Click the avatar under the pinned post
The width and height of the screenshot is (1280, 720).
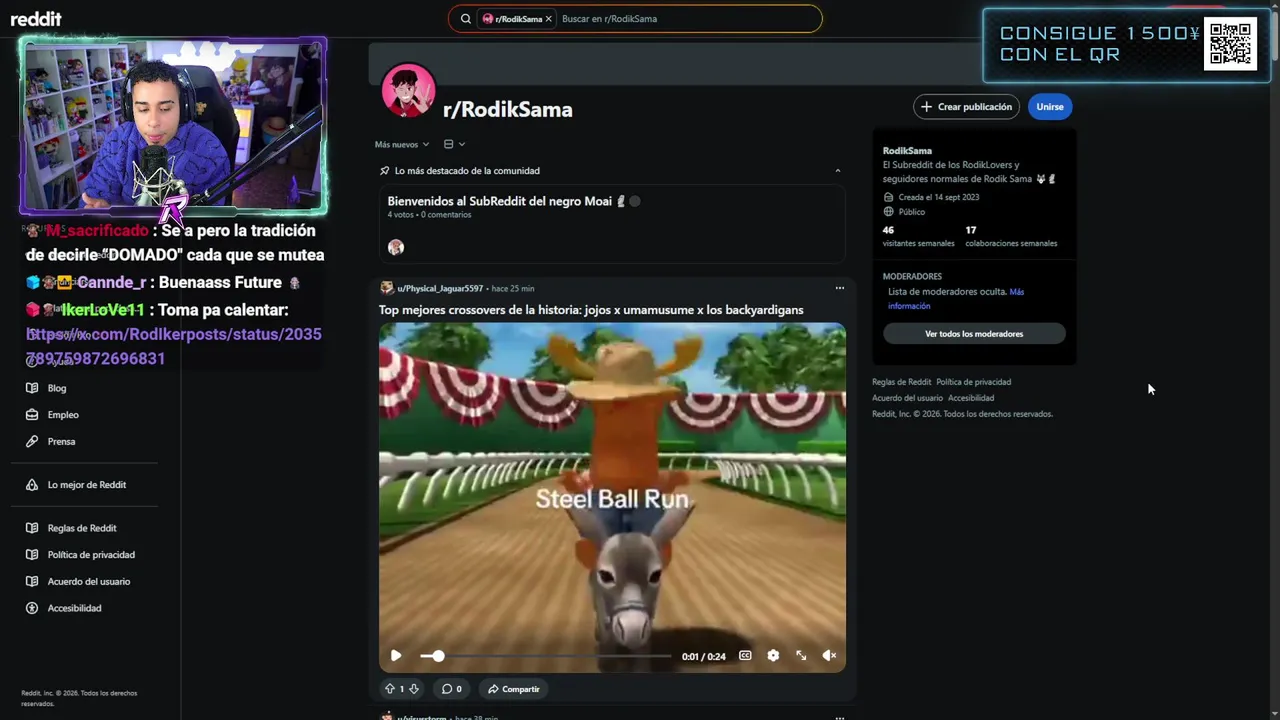(x=396, y=247)
